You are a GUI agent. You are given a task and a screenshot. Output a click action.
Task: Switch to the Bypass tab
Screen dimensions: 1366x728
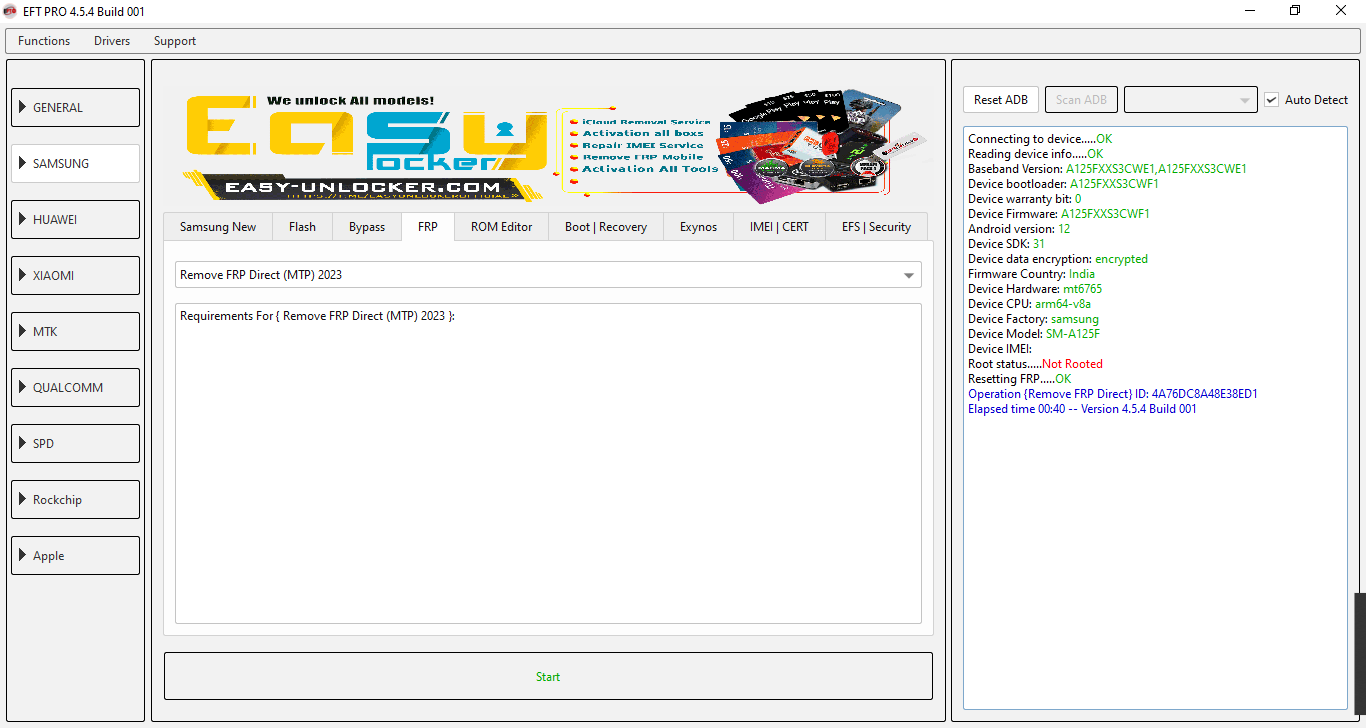pyautogui.click(x=367, y=227)
